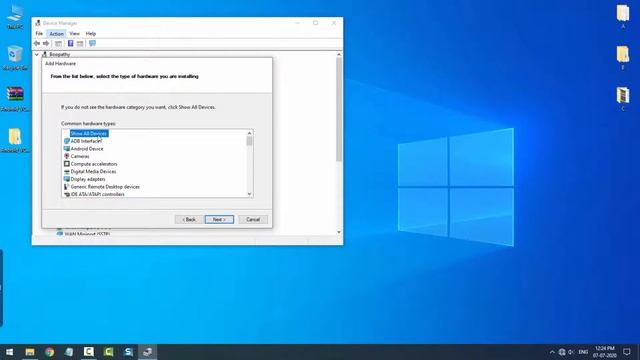Click the Back arrow in Device Manager toolbar
Viewport: 640px width, 360px height.
point(37,43)
